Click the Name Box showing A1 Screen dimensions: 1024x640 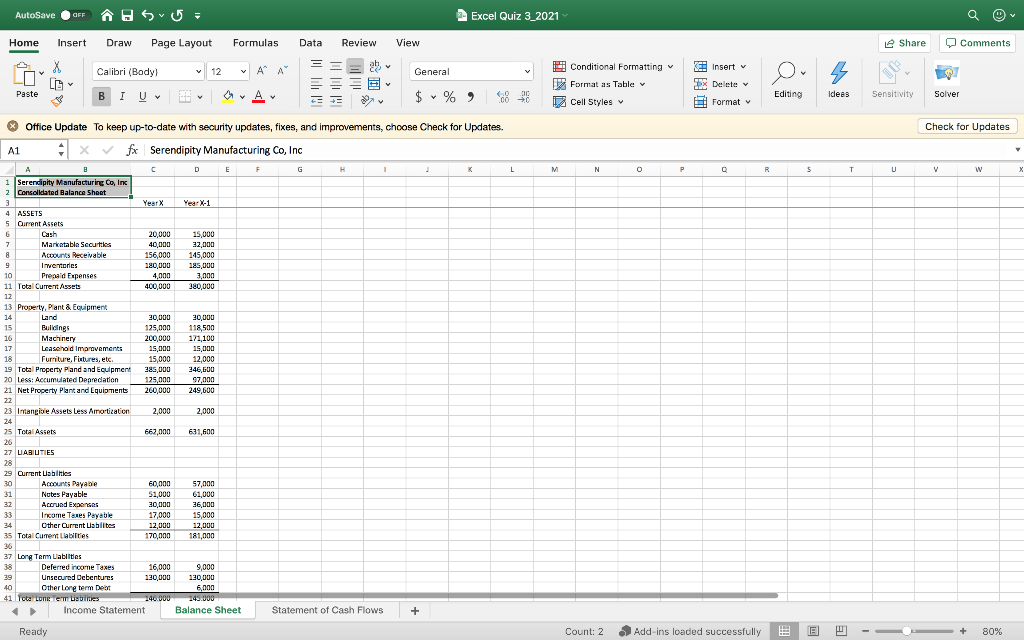click(29, 150)
